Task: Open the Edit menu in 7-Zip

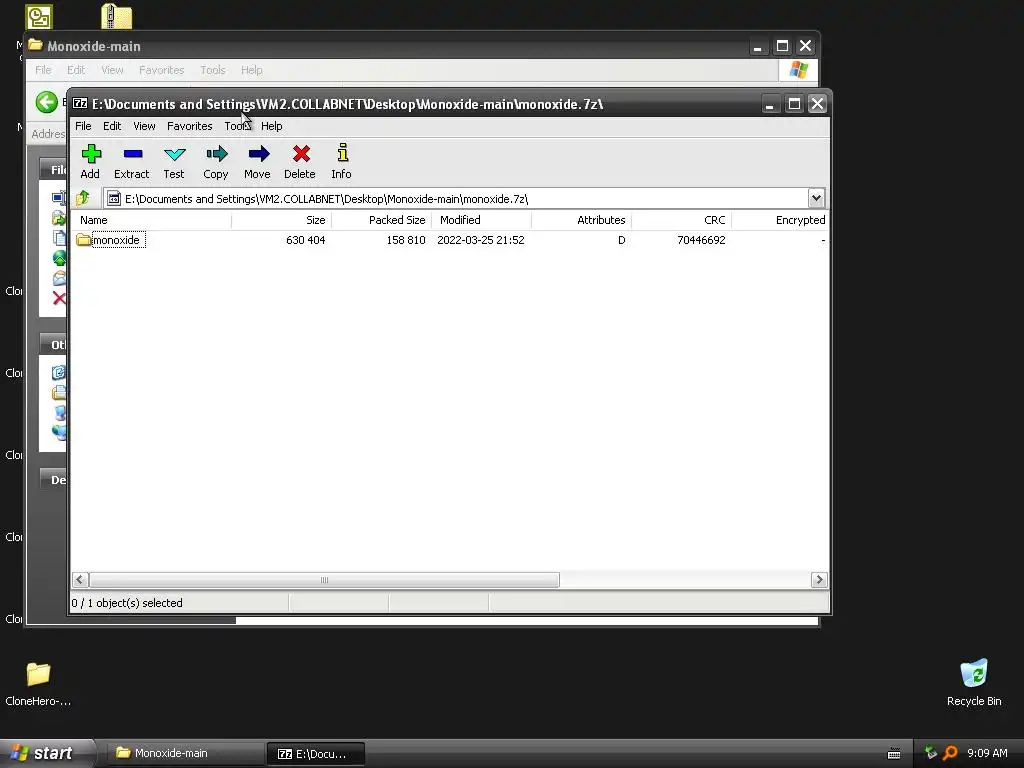Action: 112,126
